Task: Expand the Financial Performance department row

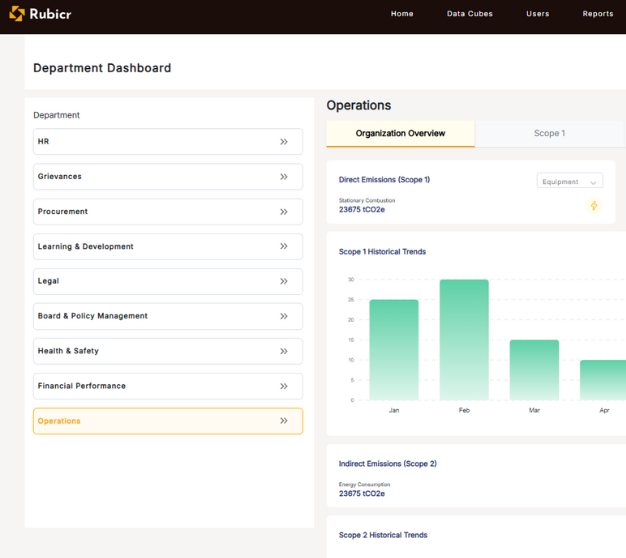Action: point(167,386)
